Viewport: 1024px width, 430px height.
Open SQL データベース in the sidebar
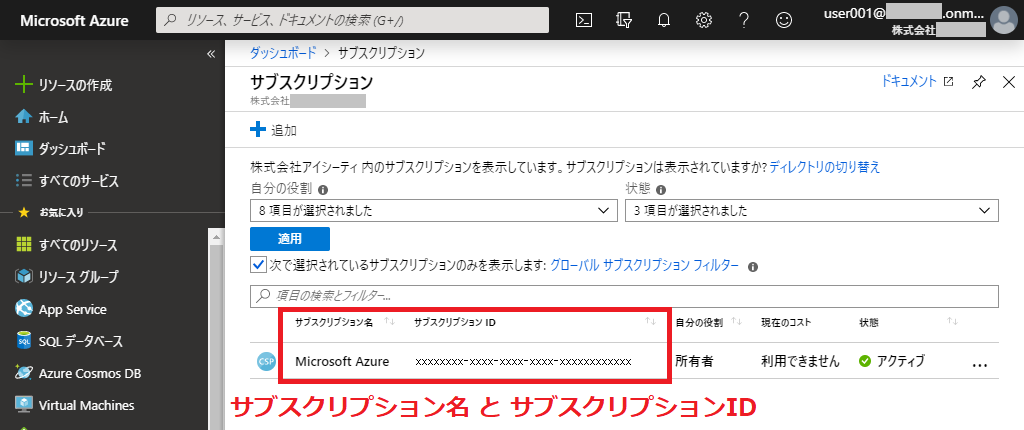tap(69, 341)
